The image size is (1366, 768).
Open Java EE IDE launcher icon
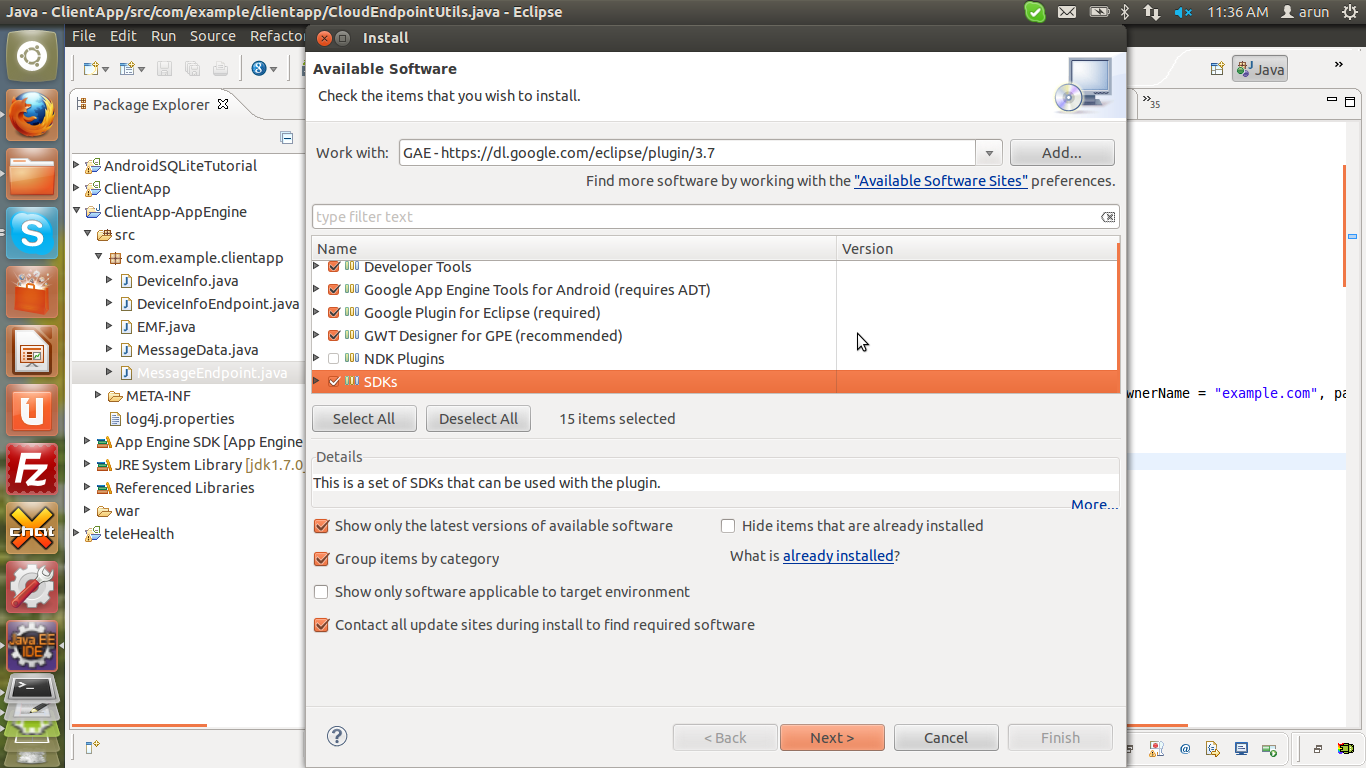[32, 647]
